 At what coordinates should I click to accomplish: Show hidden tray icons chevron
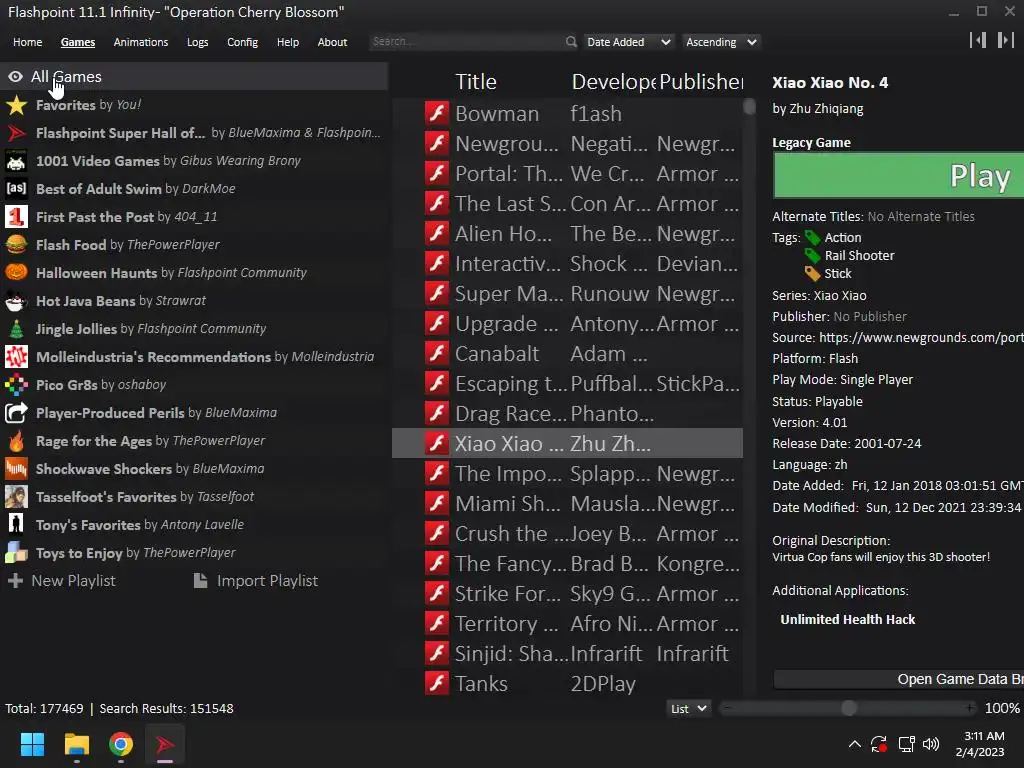click(854, 744)
